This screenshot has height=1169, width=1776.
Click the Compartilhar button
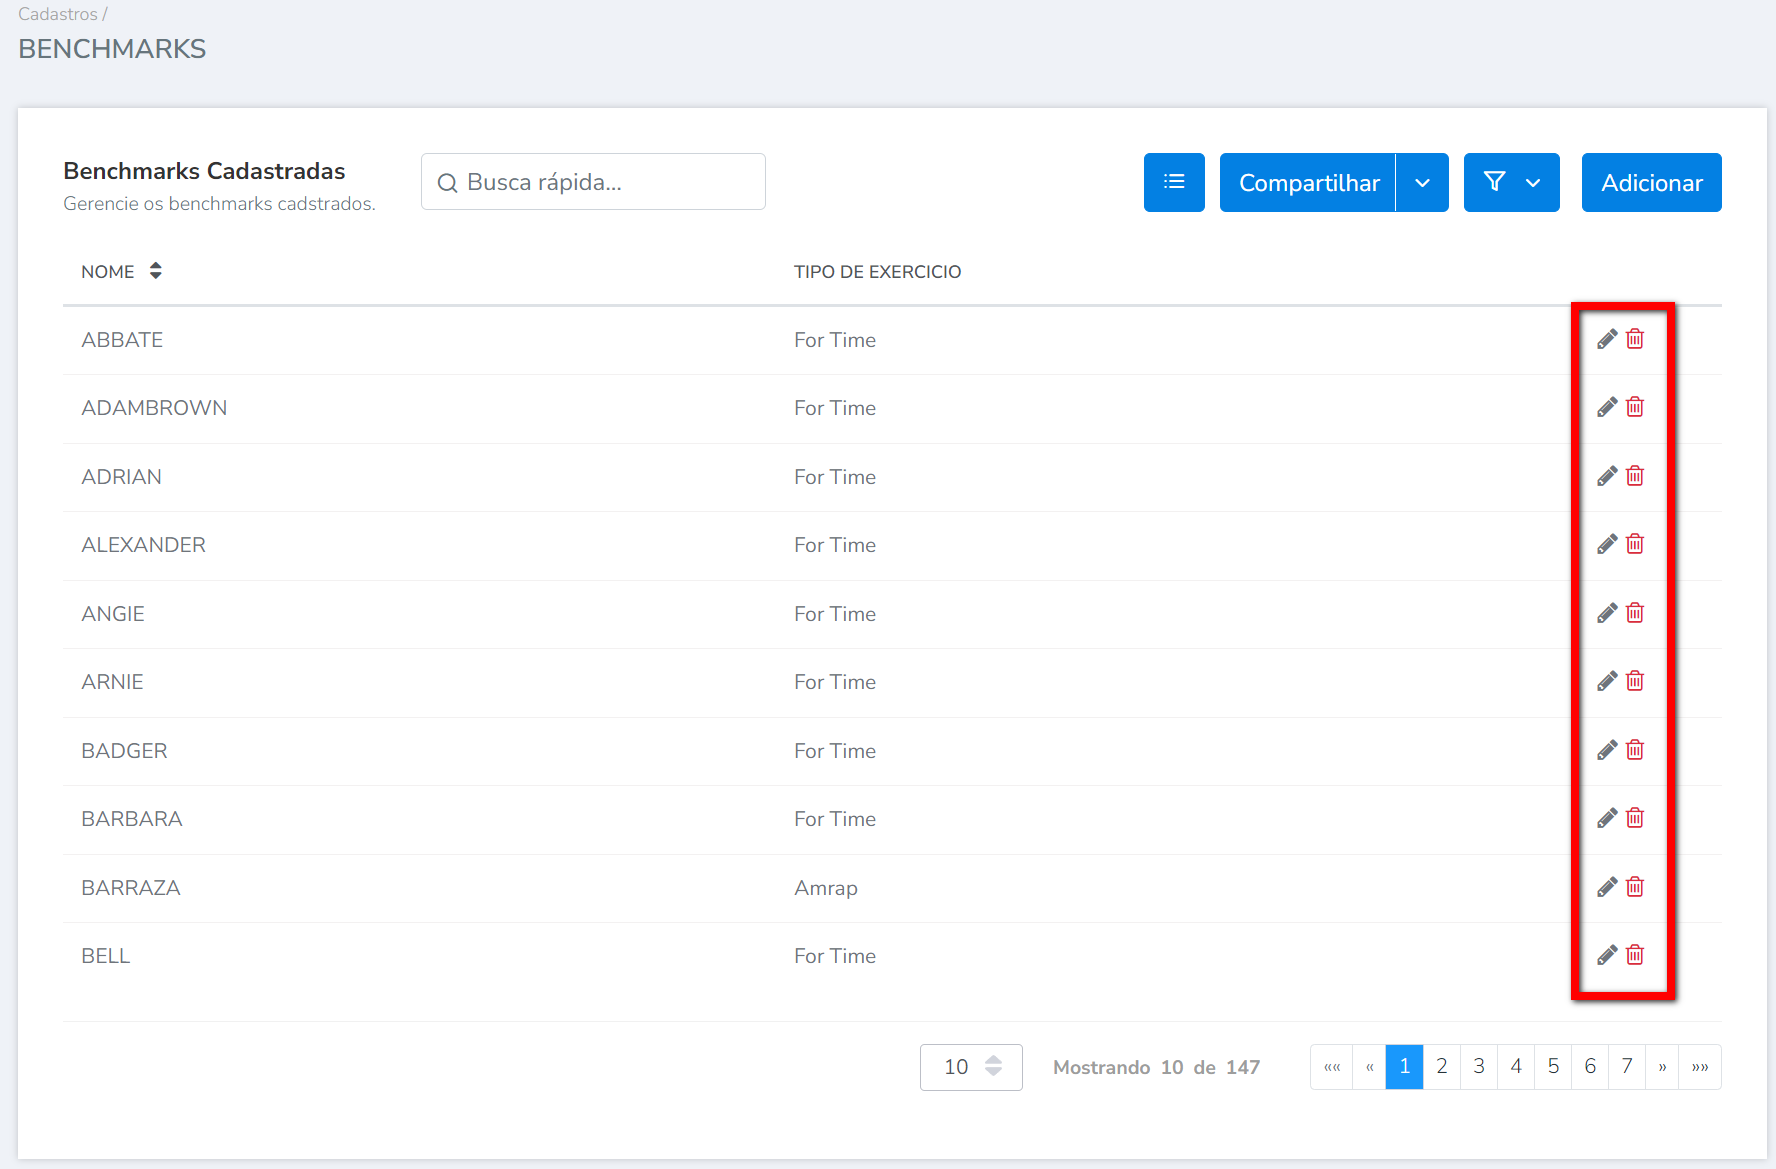click(x=1308, y=183)
